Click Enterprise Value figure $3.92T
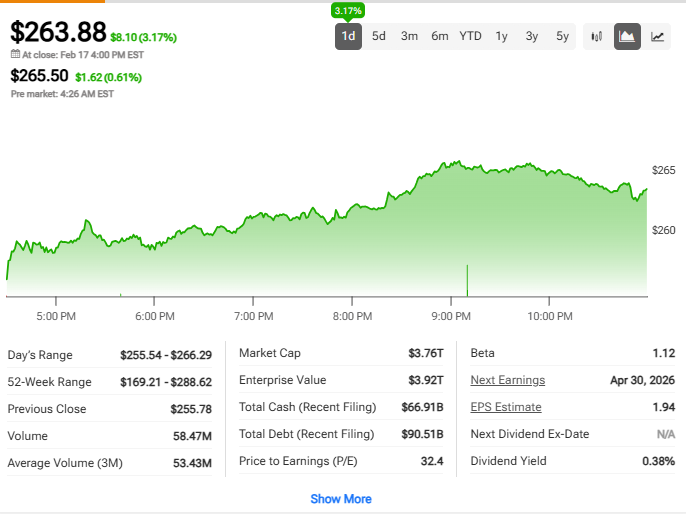The image size is (686, 514). (x=426, y=380)
